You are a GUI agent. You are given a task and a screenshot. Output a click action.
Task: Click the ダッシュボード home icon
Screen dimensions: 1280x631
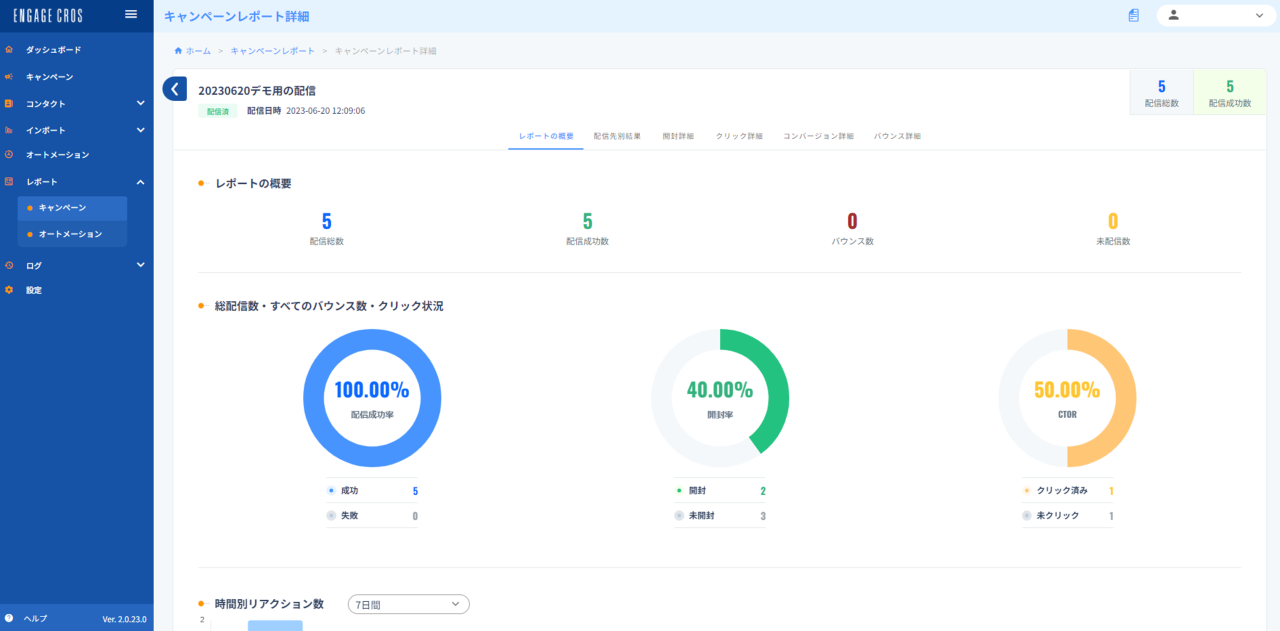(x=9, y=49)
